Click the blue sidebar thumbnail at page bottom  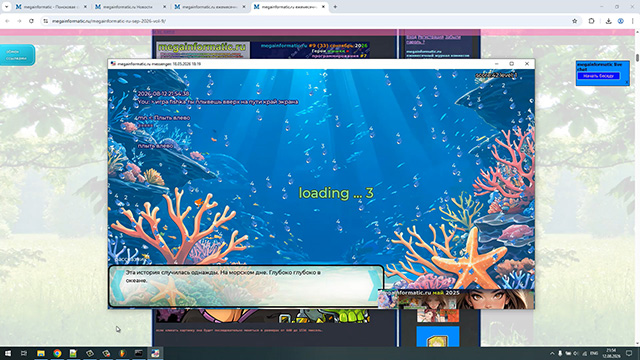point(438,337)
